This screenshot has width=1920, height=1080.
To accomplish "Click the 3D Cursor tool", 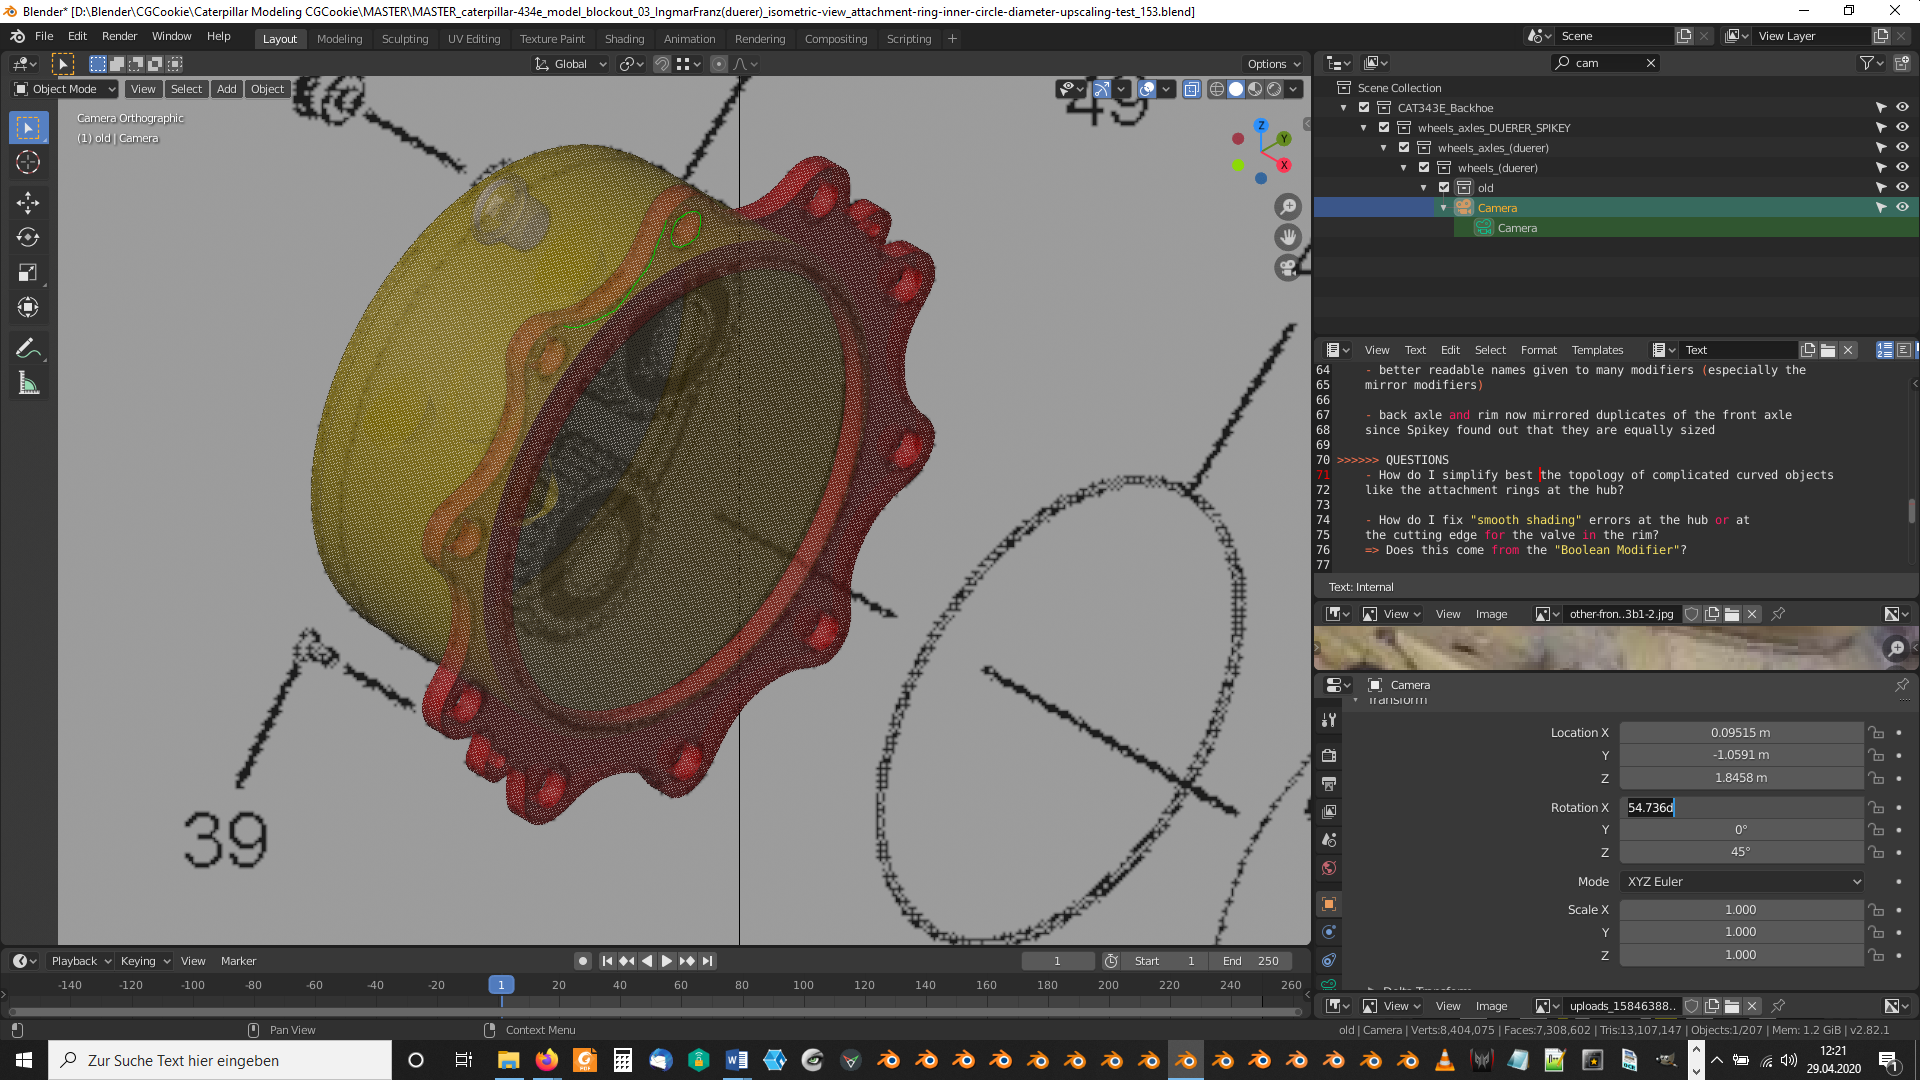I will click(28, 163).
